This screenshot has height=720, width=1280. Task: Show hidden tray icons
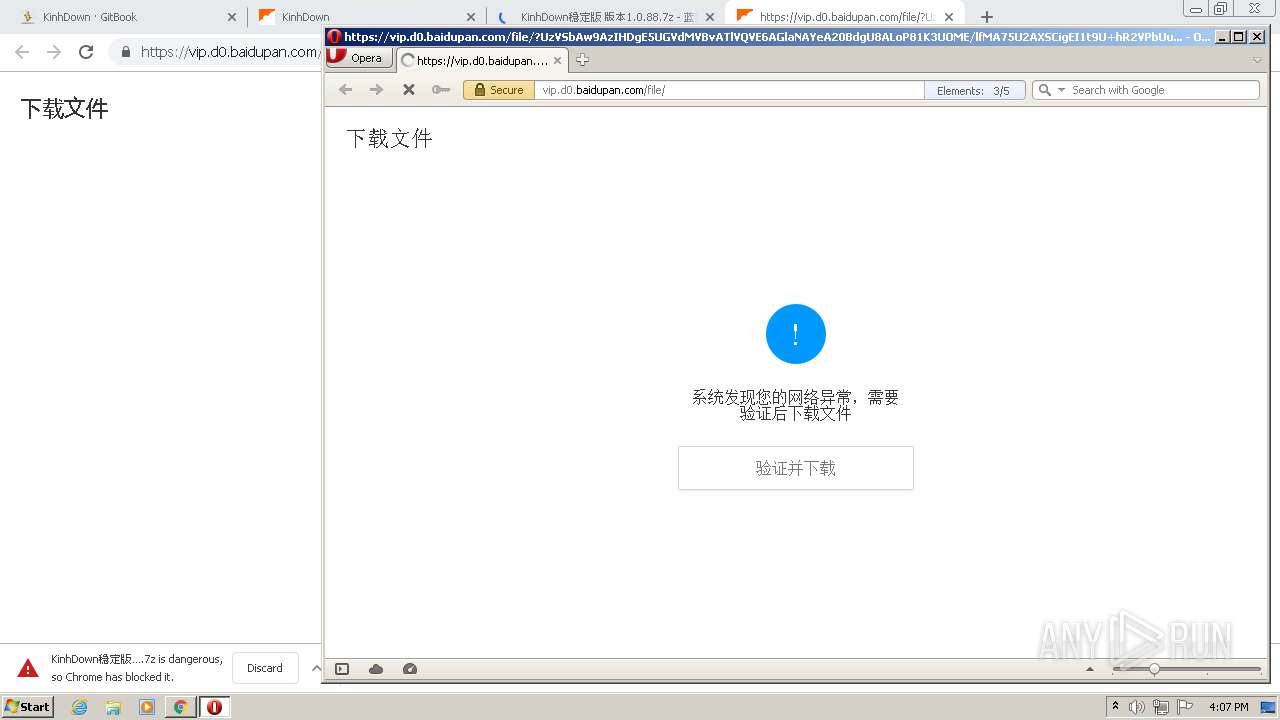(x=1115, y=706)
